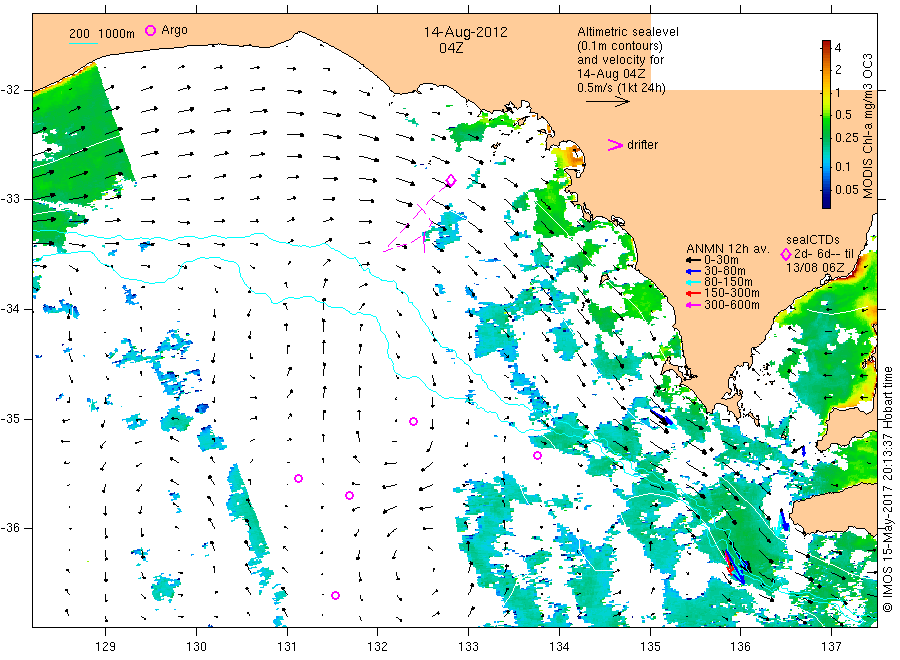Click the dashed magenta seal track
Viewport: 900px width, 660px height.
point(417,221)
